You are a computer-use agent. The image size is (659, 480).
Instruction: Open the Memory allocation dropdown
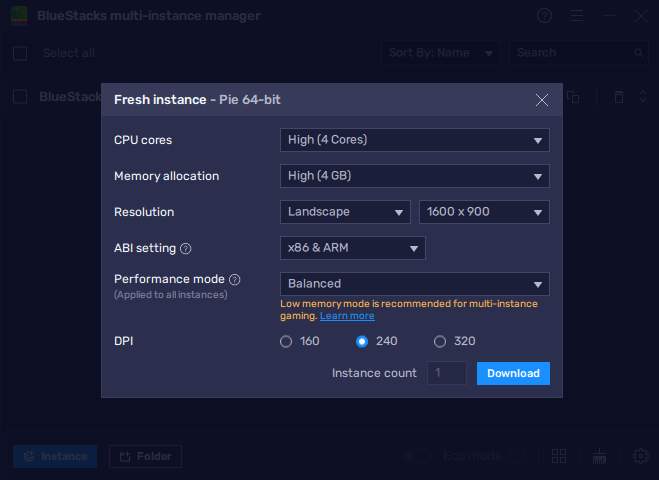click(x=415, y=176)
